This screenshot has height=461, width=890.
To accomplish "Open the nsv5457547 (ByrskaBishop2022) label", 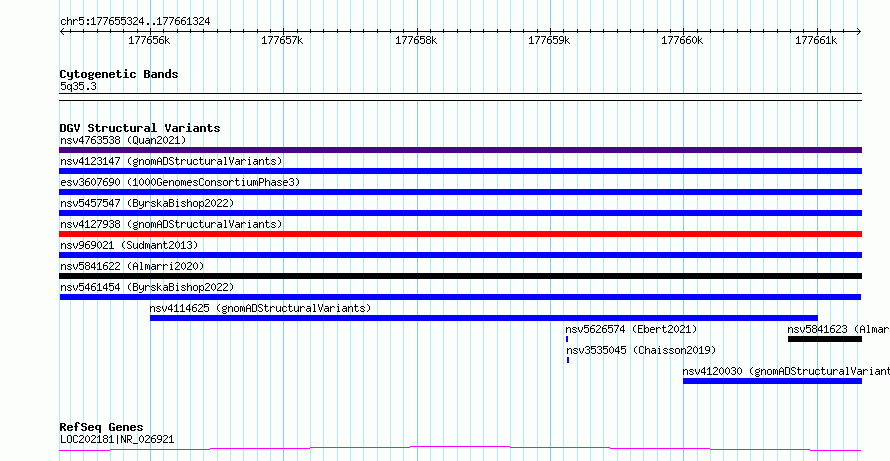I will point(146,203).
